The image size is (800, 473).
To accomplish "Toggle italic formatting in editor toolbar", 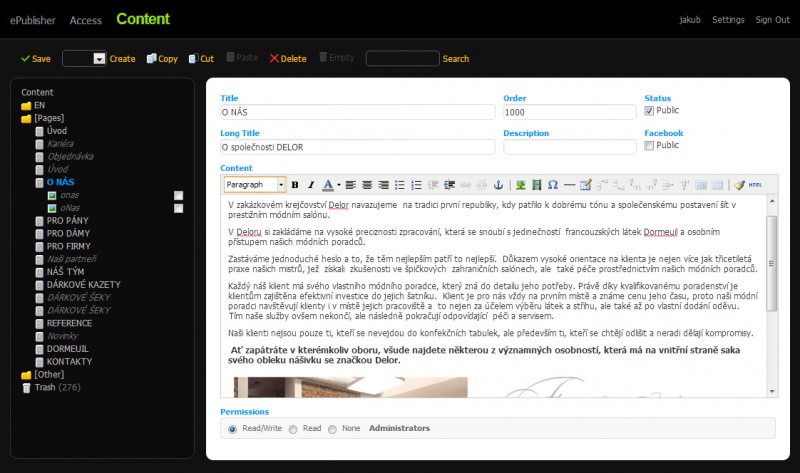I will click(x=311, y=185).
